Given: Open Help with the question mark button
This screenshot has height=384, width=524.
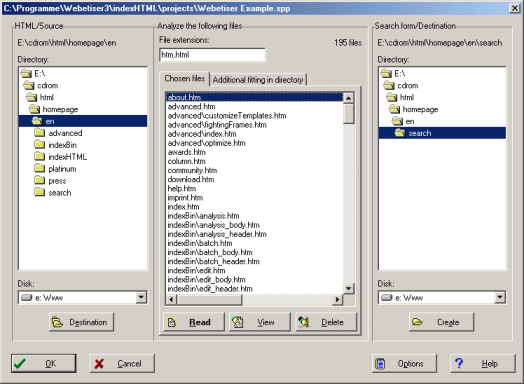Looking at the screenshot, I should [483, 363].
